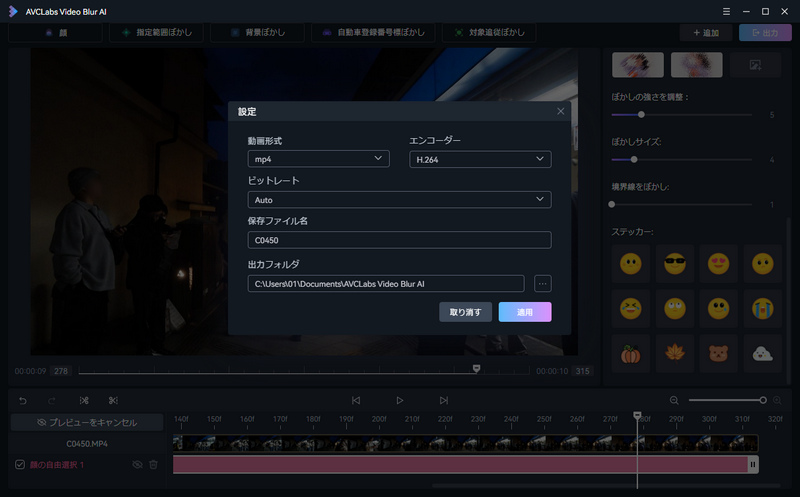Jump to previous frame

(x=356, y=401)
